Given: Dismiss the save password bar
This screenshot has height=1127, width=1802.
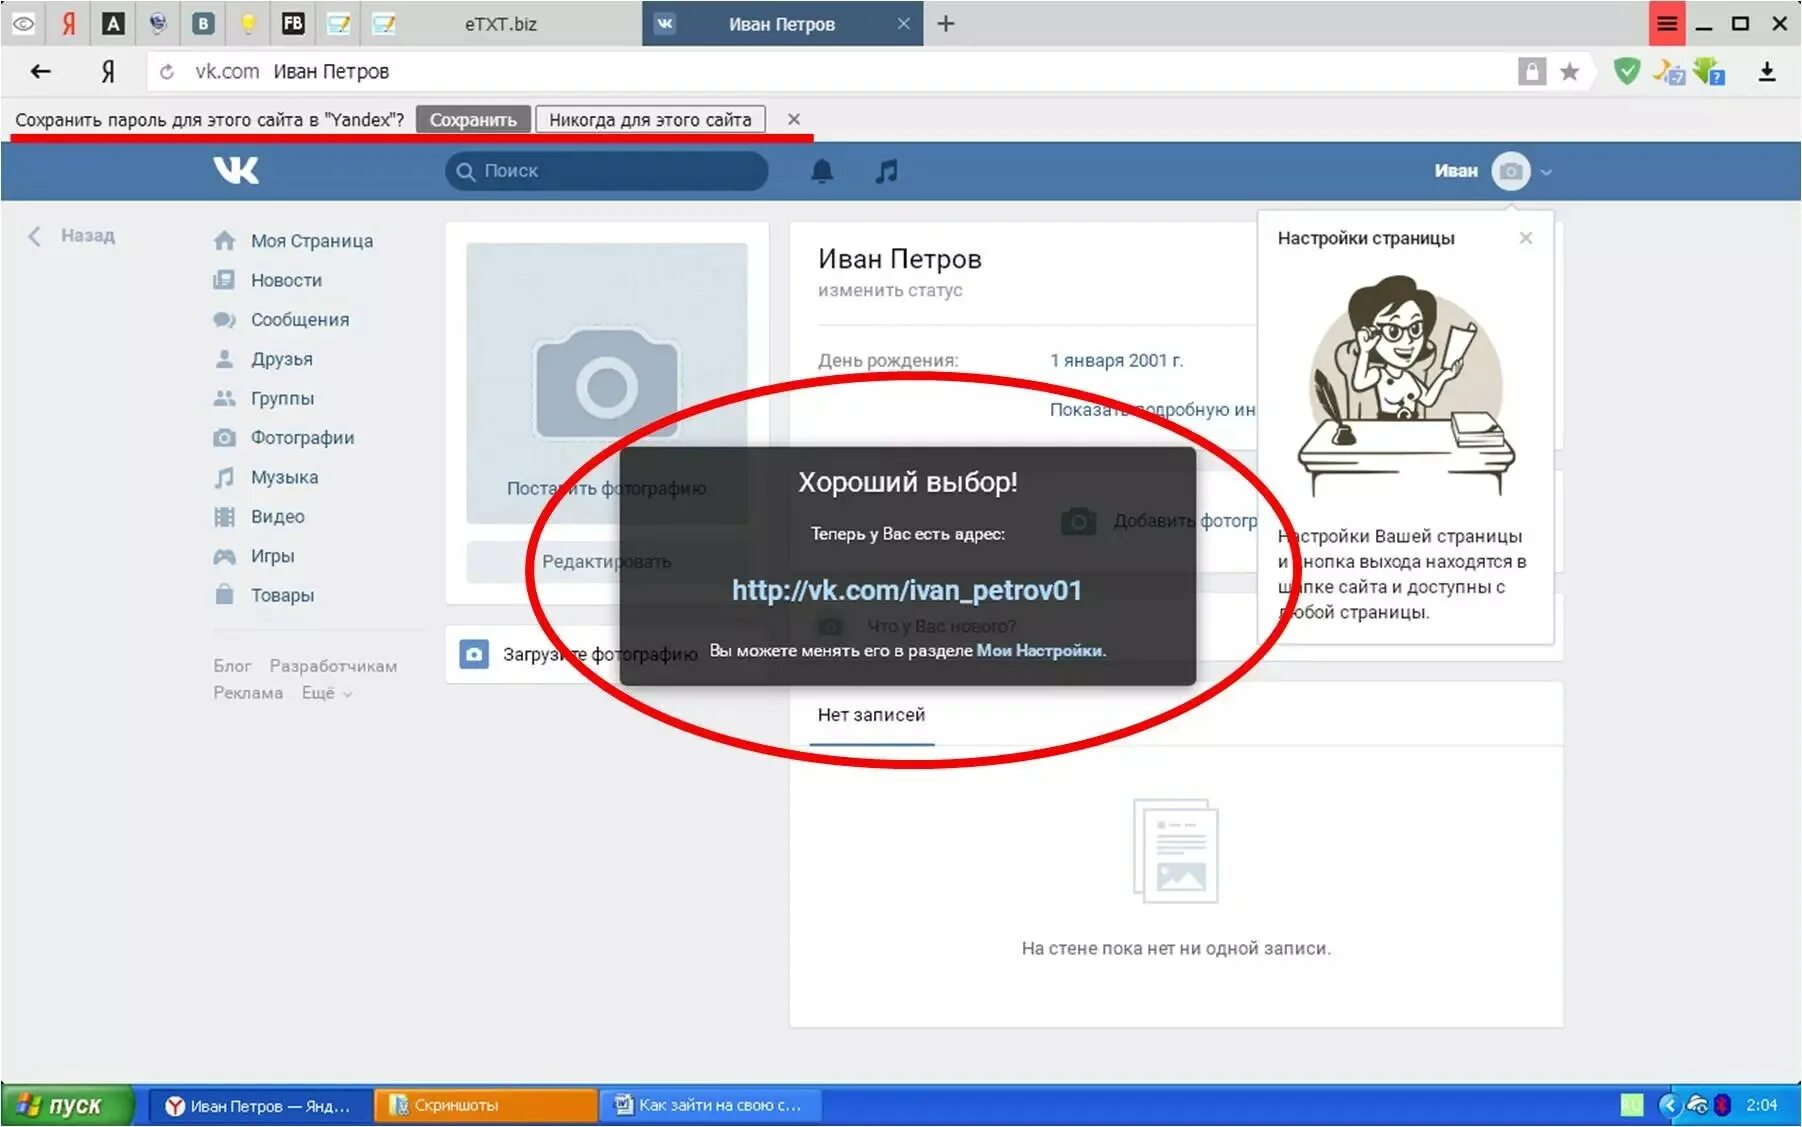Looking at the screenshot, I should (794, 119).
